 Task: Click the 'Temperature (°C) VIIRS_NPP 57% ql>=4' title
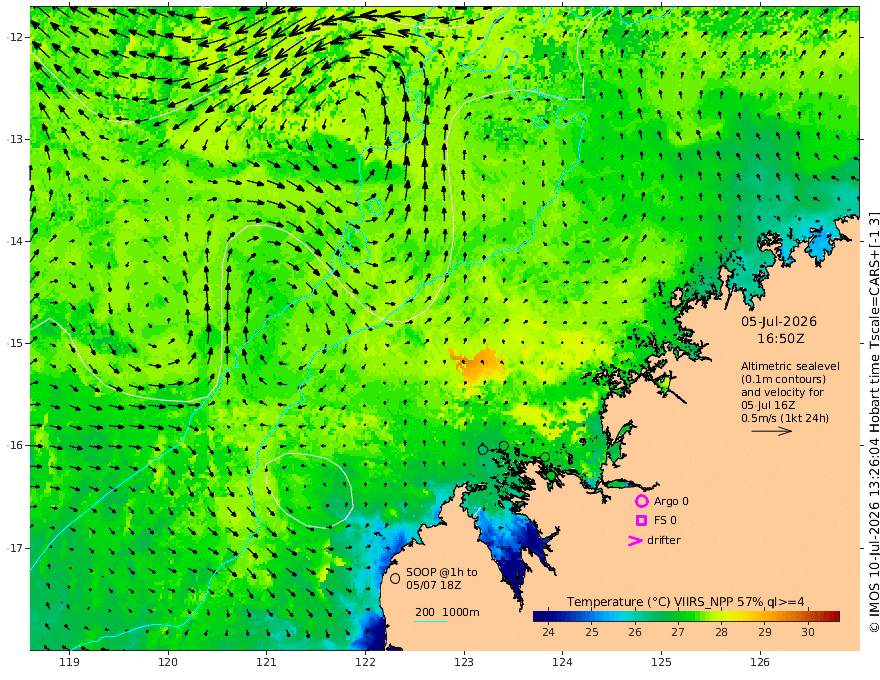tap(685, 602)
